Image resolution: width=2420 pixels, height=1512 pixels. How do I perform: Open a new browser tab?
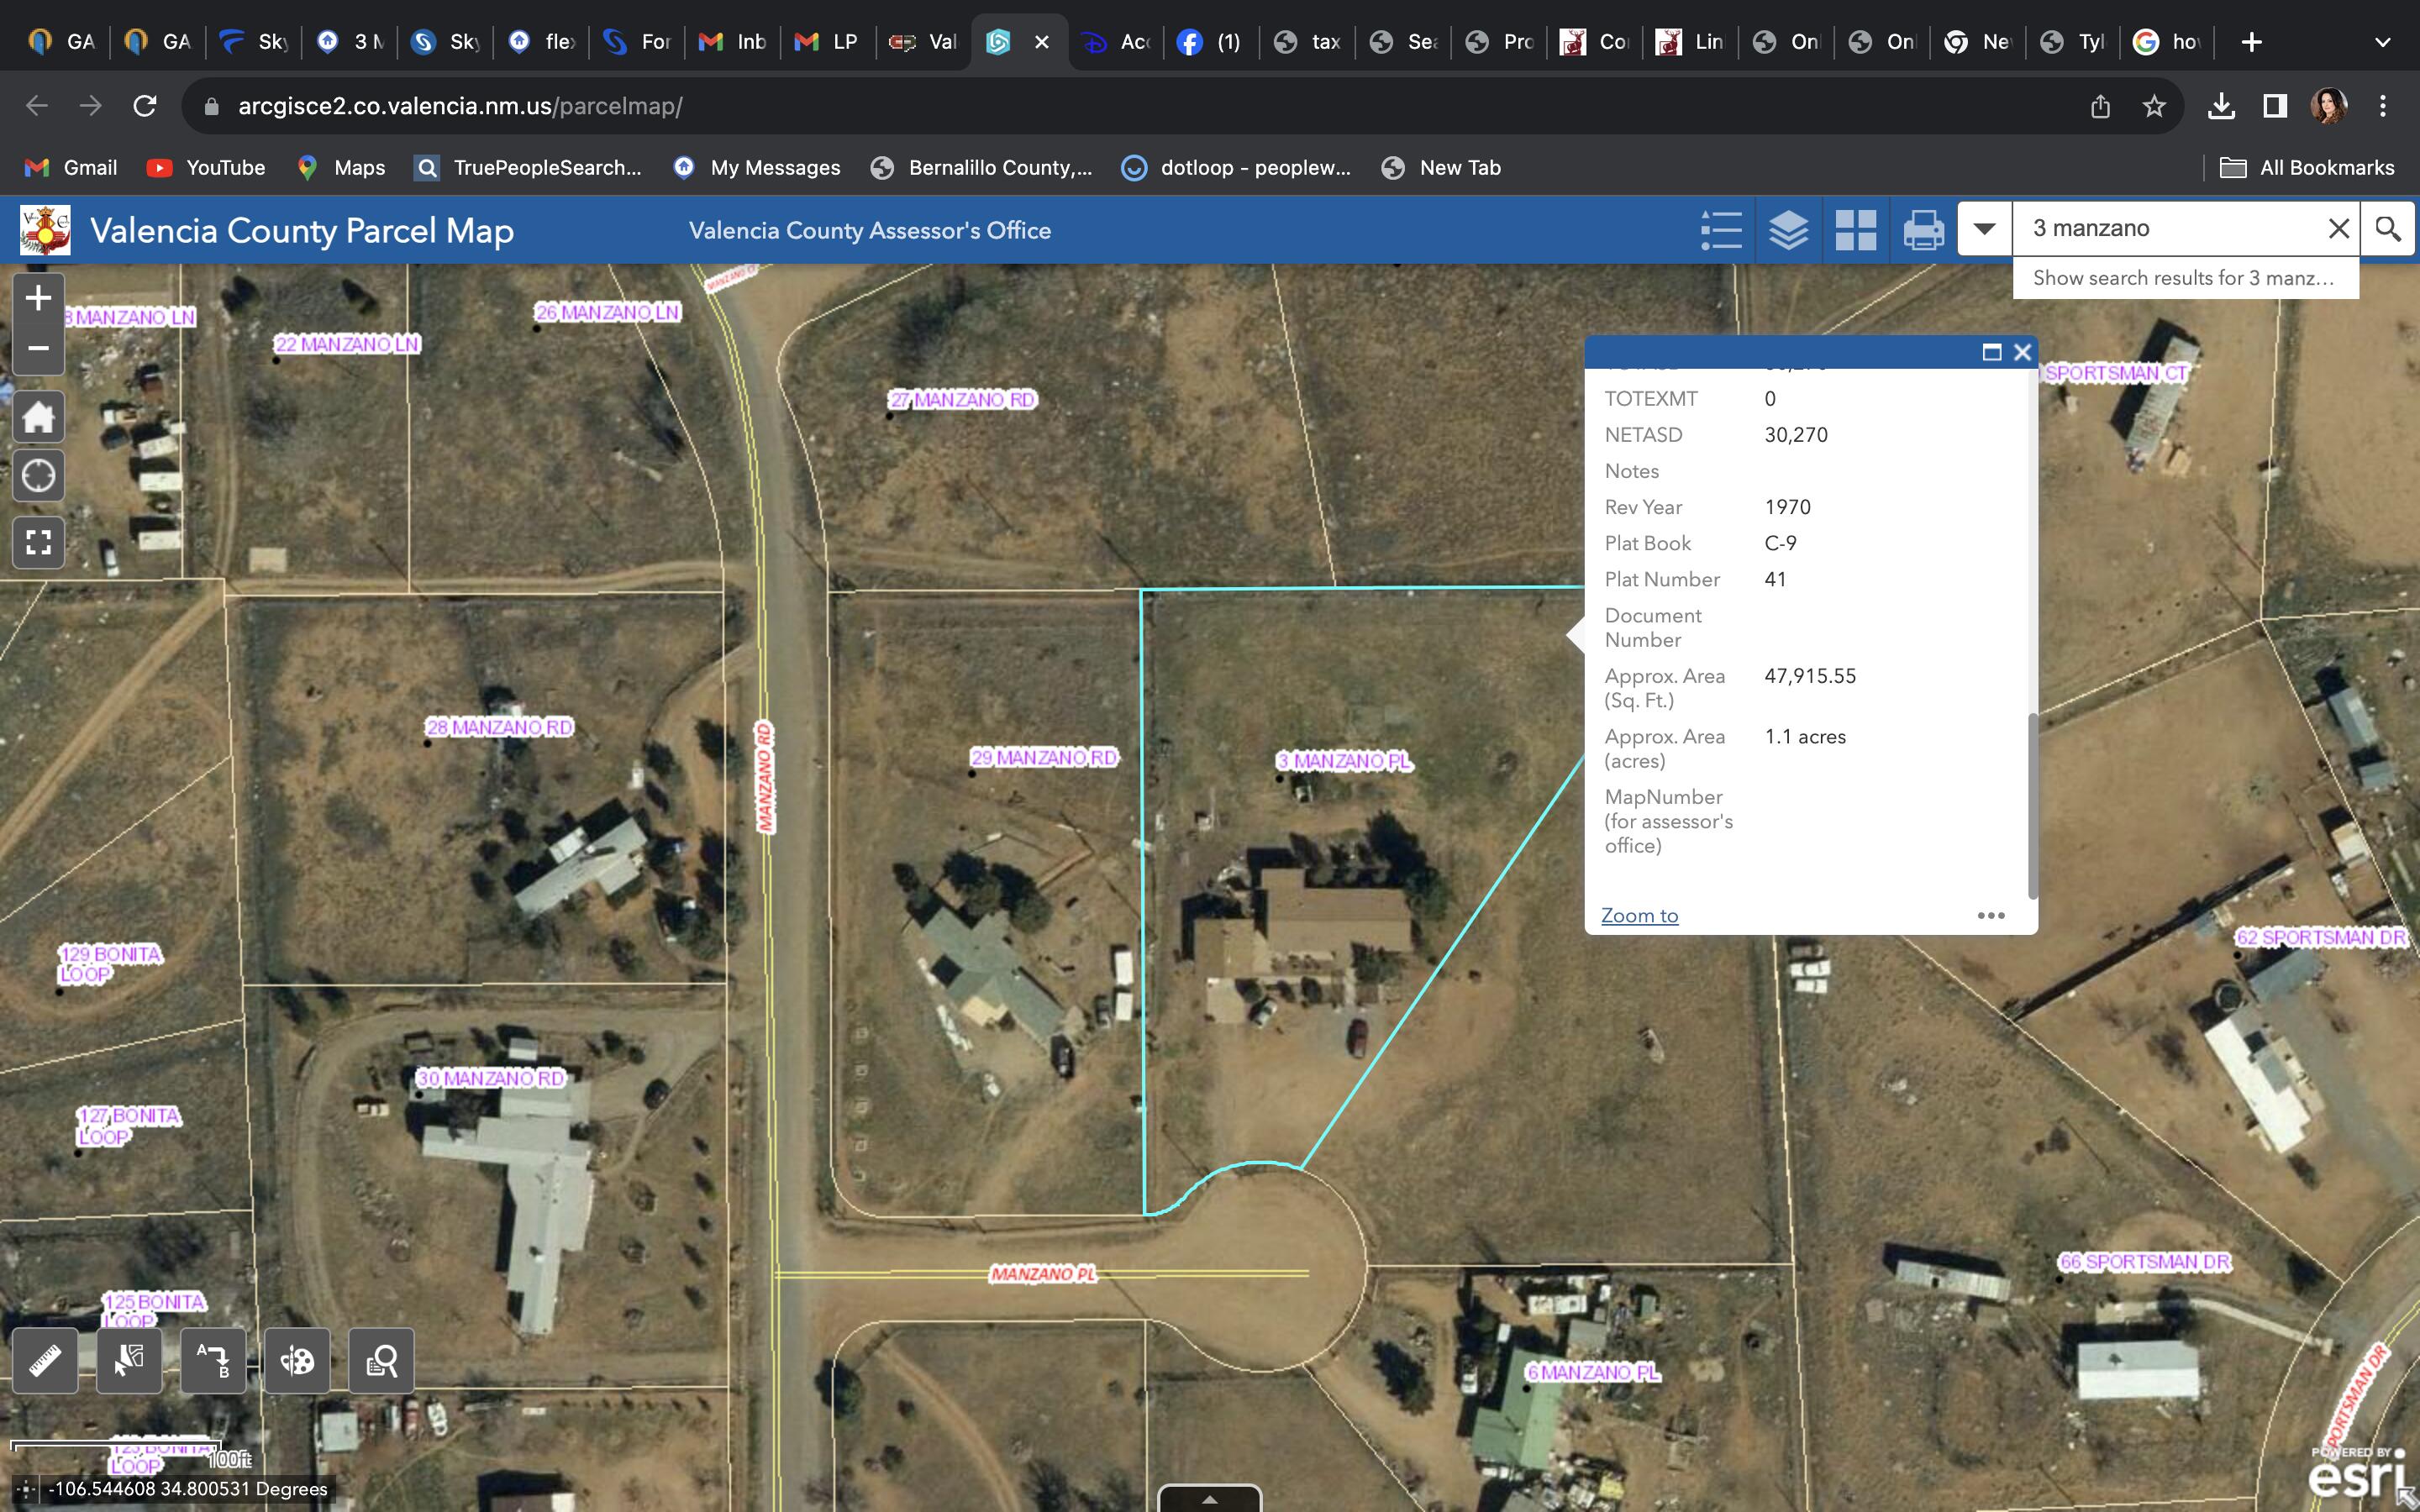click(2251, 42)
